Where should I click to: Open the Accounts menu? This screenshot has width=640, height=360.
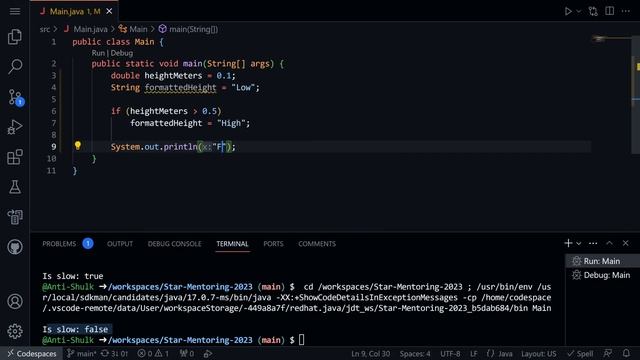pyautogui.click(x=15, y=301)
